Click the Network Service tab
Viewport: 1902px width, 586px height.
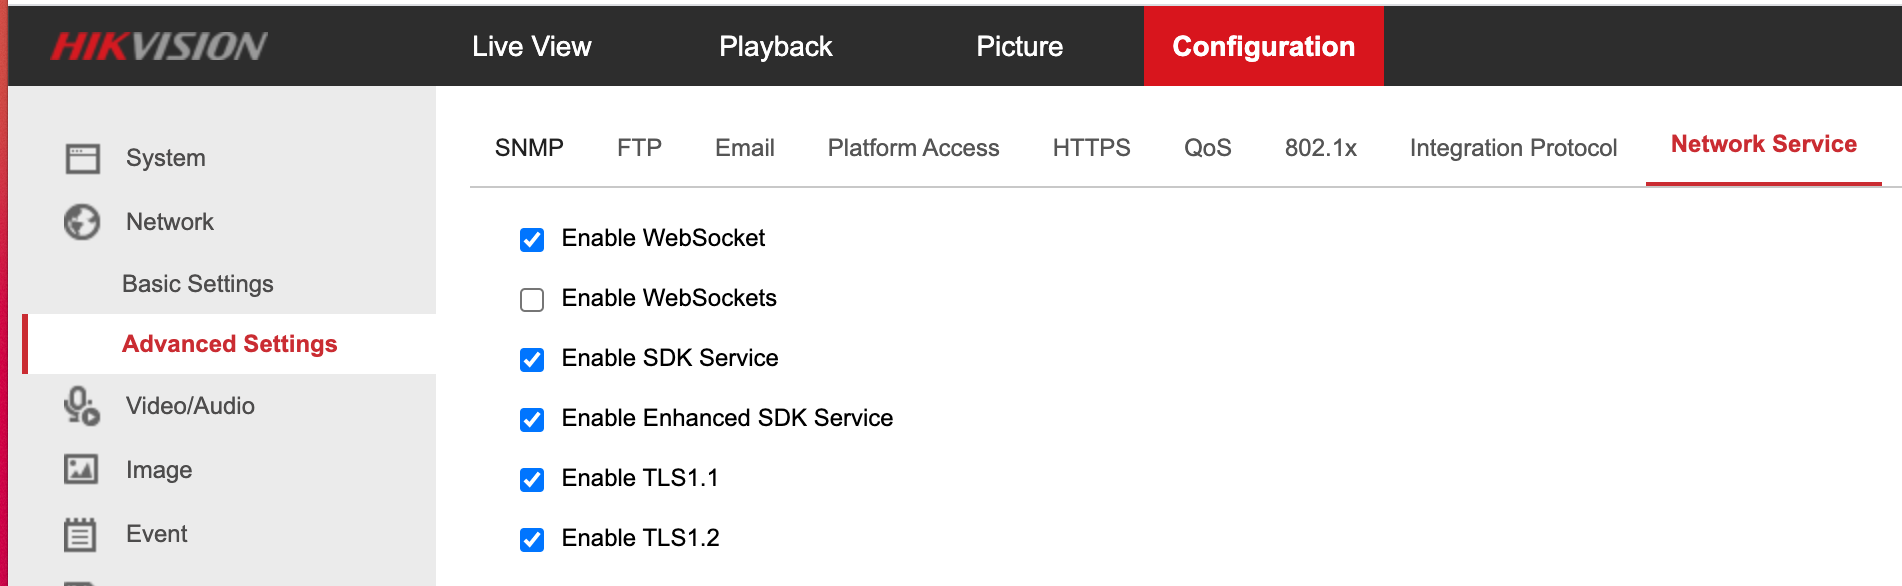click(x=1764, y=144)
